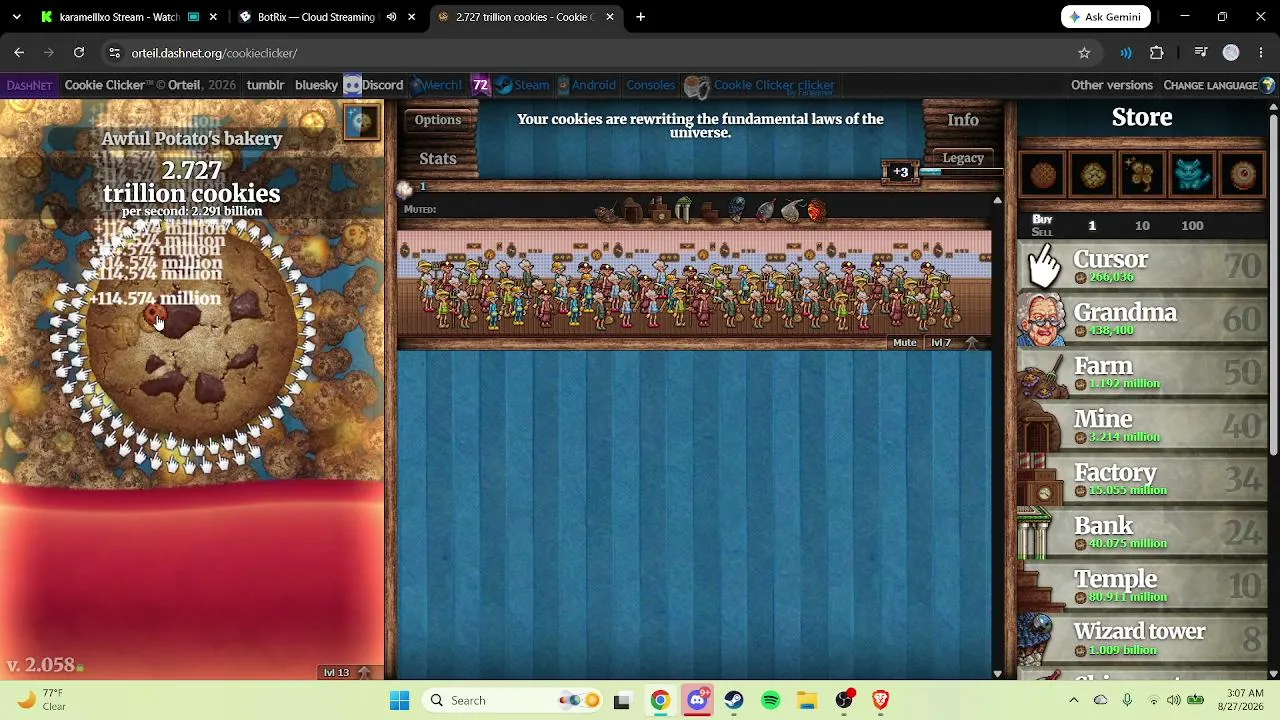Screen dimensions: 1280x720
Task: Mute the Grandma building row
Action: (904, 342)
